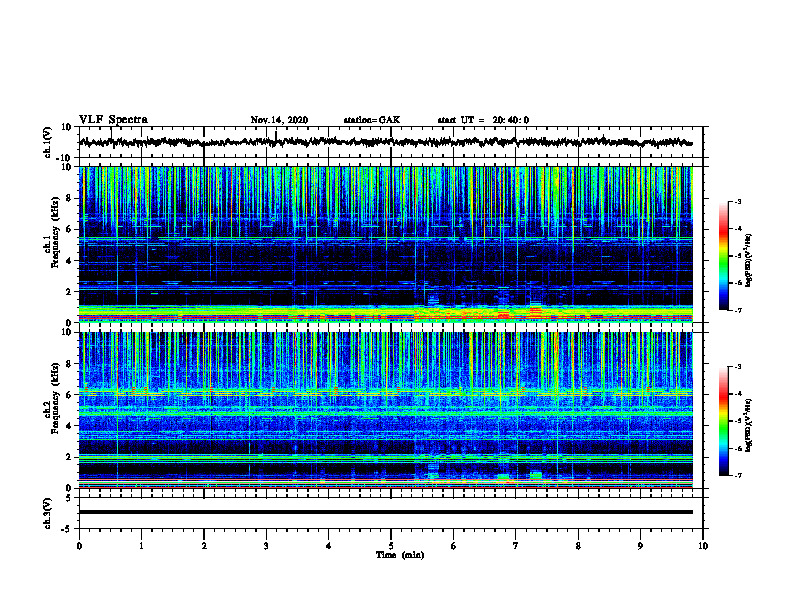The image size is (792, 612).
Task: Click the ch.2 spectrogram color scale bar
Action: pos(723,421)
